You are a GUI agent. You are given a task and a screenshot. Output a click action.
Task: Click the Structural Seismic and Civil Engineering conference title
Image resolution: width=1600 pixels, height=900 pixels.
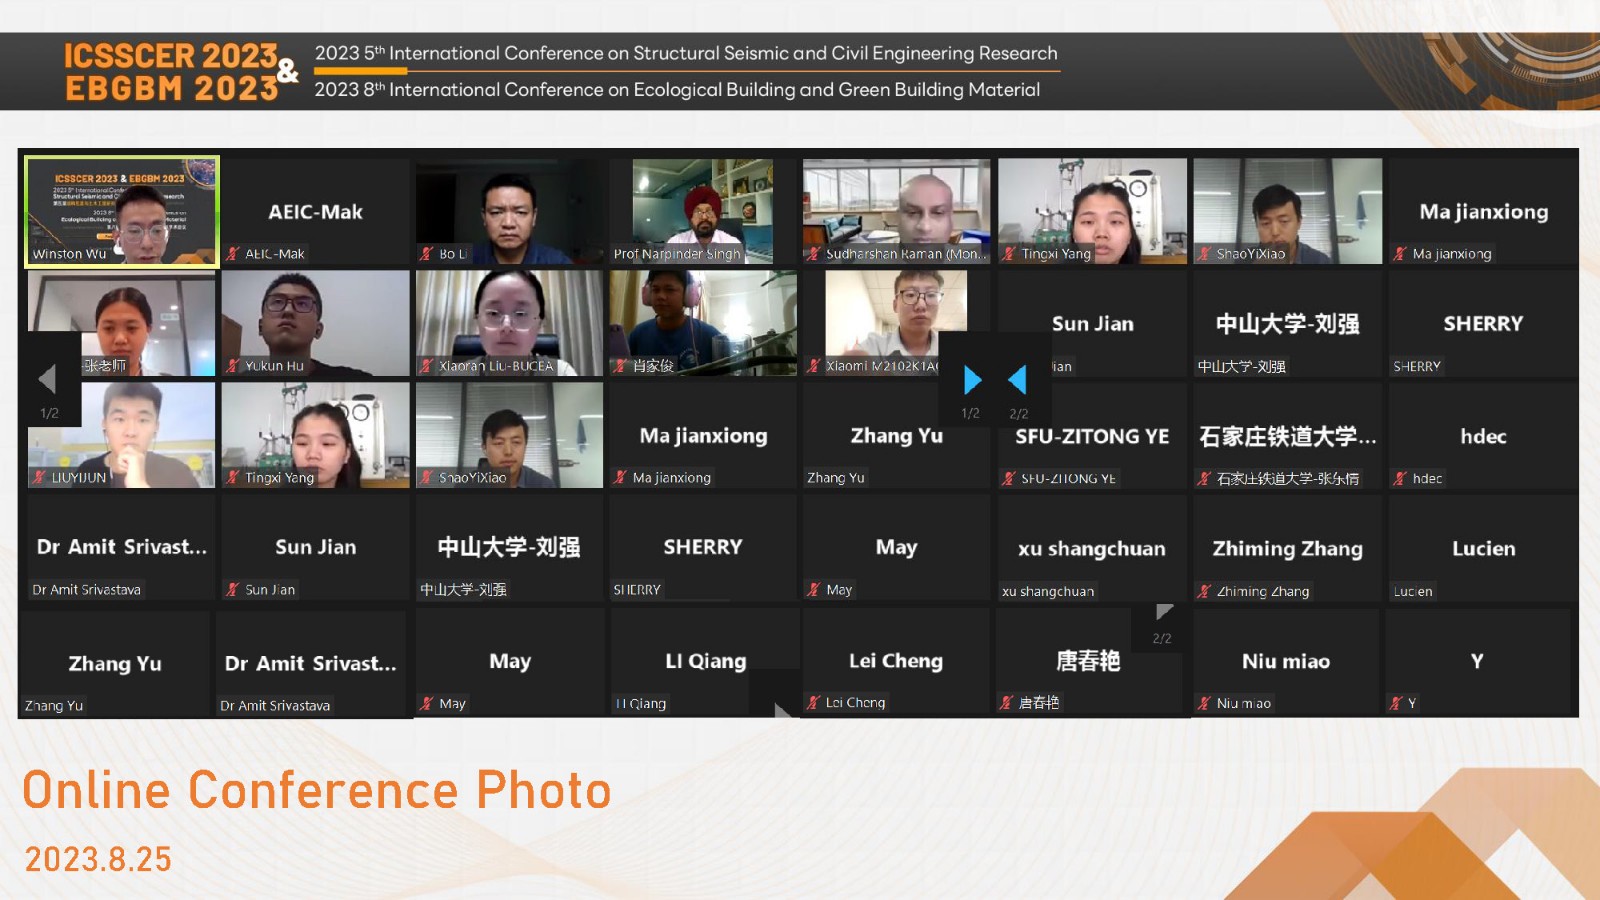coord(686,53)
